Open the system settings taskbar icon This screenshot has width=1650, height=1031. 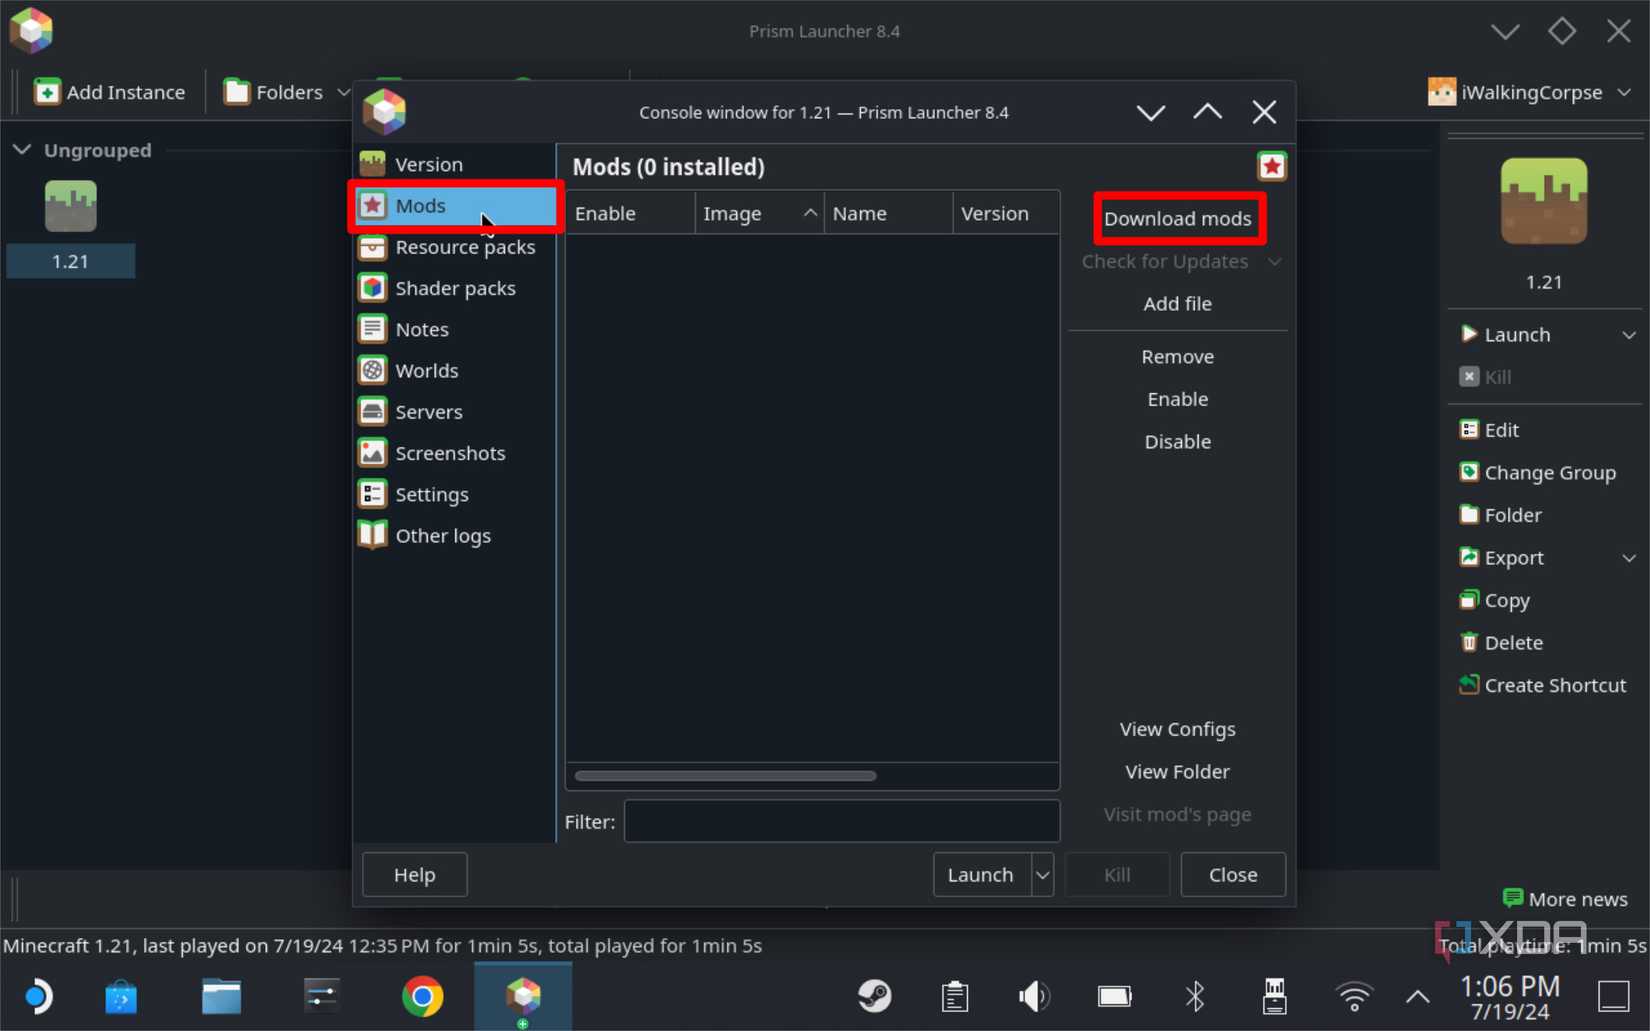(x=321, y=996)
